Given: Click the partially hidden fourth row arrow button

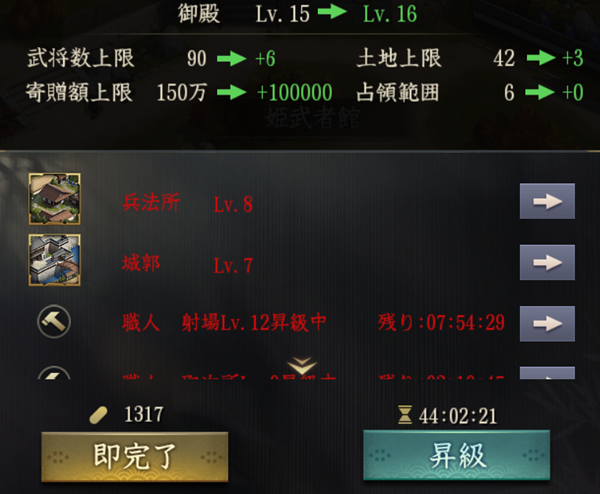Looking at the screenshot, I should (547, 373).
